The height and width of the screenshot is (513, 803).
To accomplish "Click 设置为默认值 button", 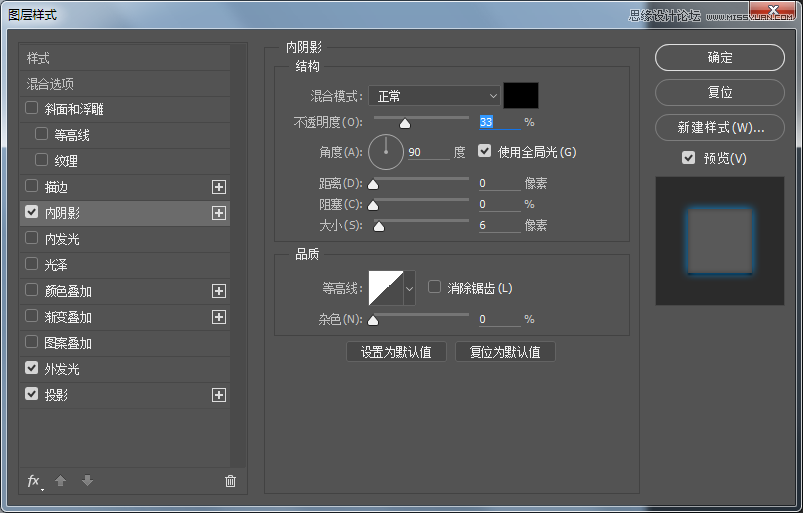I will pyautogui.click(x=396, y=352).
